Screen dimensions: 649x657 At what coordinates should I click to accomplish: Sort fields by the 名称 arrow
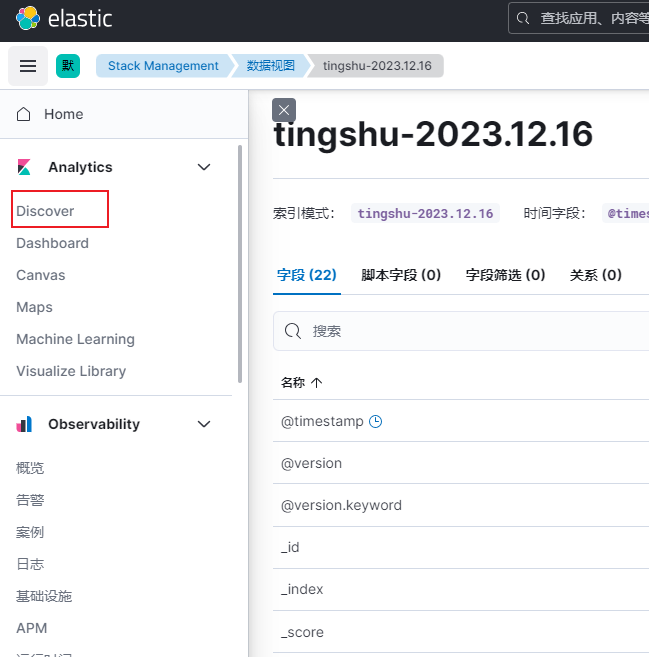tap(317, 382)
